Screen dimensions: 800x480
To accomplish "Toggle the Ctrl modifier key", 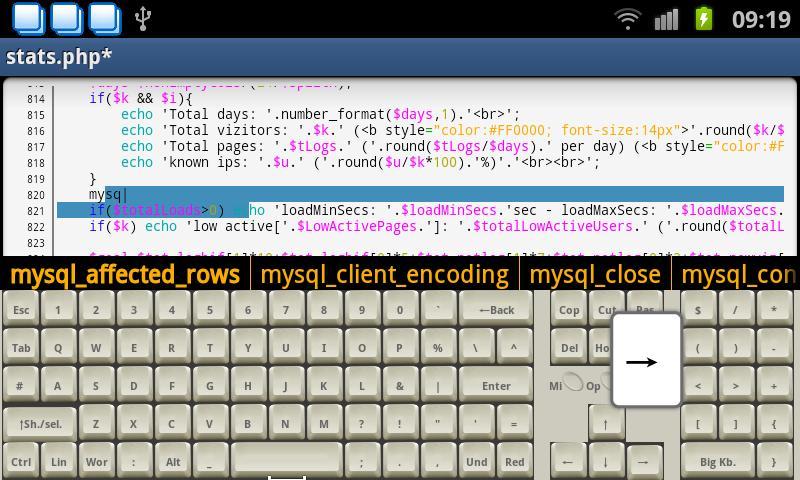I will 21,462.
